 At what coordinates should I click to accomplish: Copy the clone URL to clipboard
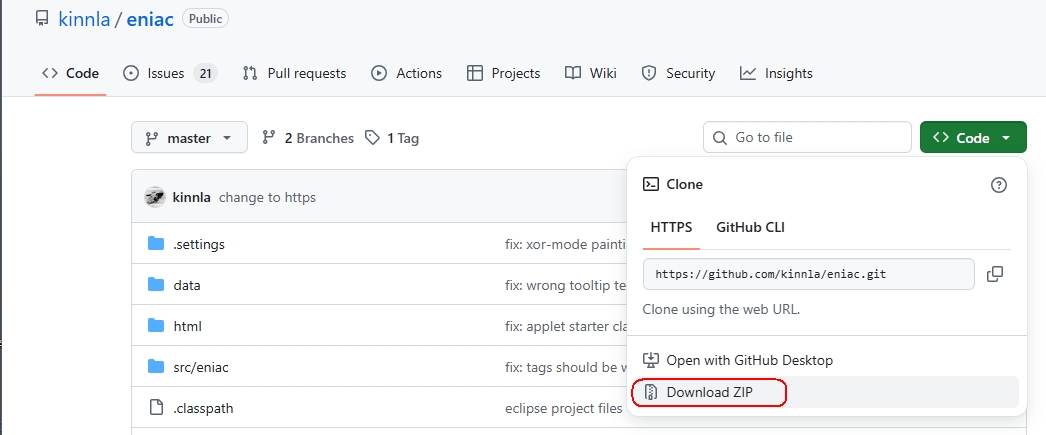pos(994,274)
